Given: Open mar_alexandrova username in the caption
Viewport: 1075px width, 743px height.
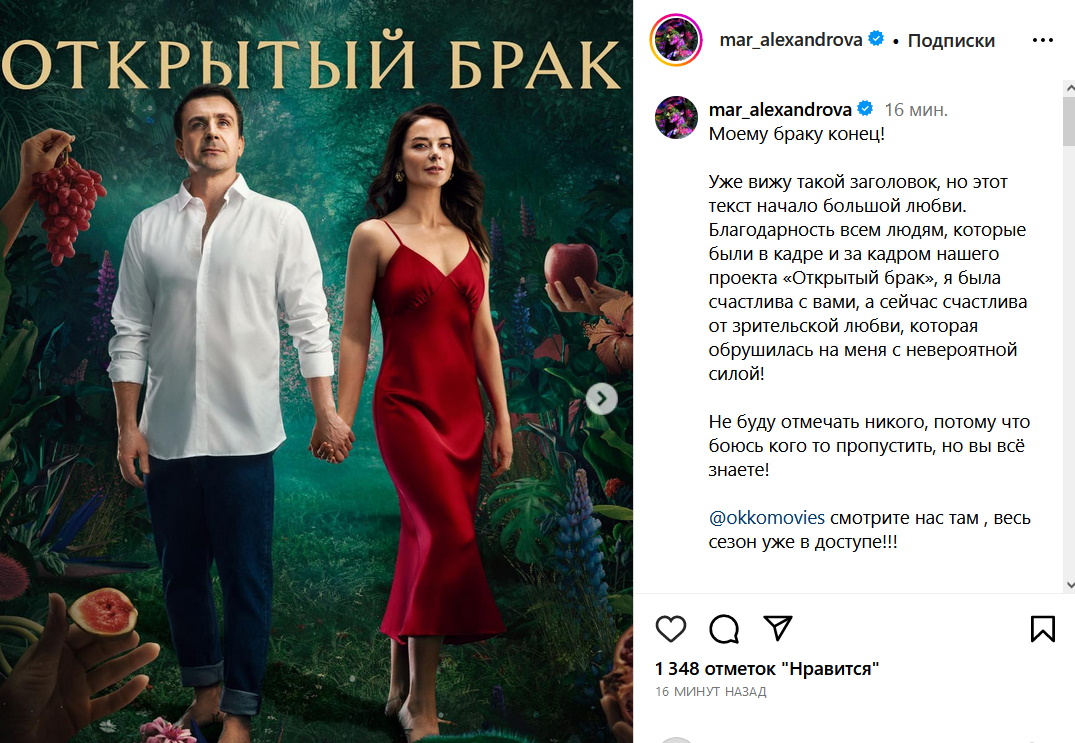Looking at the screenshot, I should pos(780,110).
